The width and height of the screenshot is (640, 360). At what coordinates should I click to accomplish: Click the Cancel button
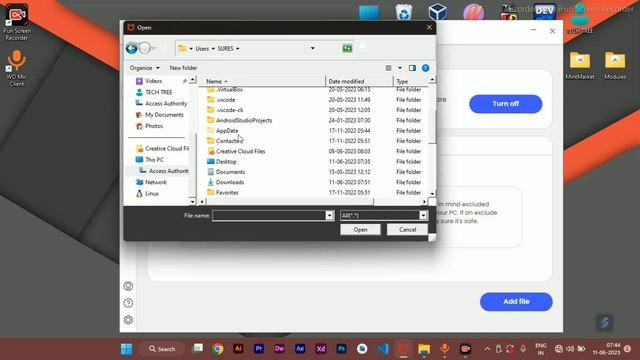coord(407,230)
